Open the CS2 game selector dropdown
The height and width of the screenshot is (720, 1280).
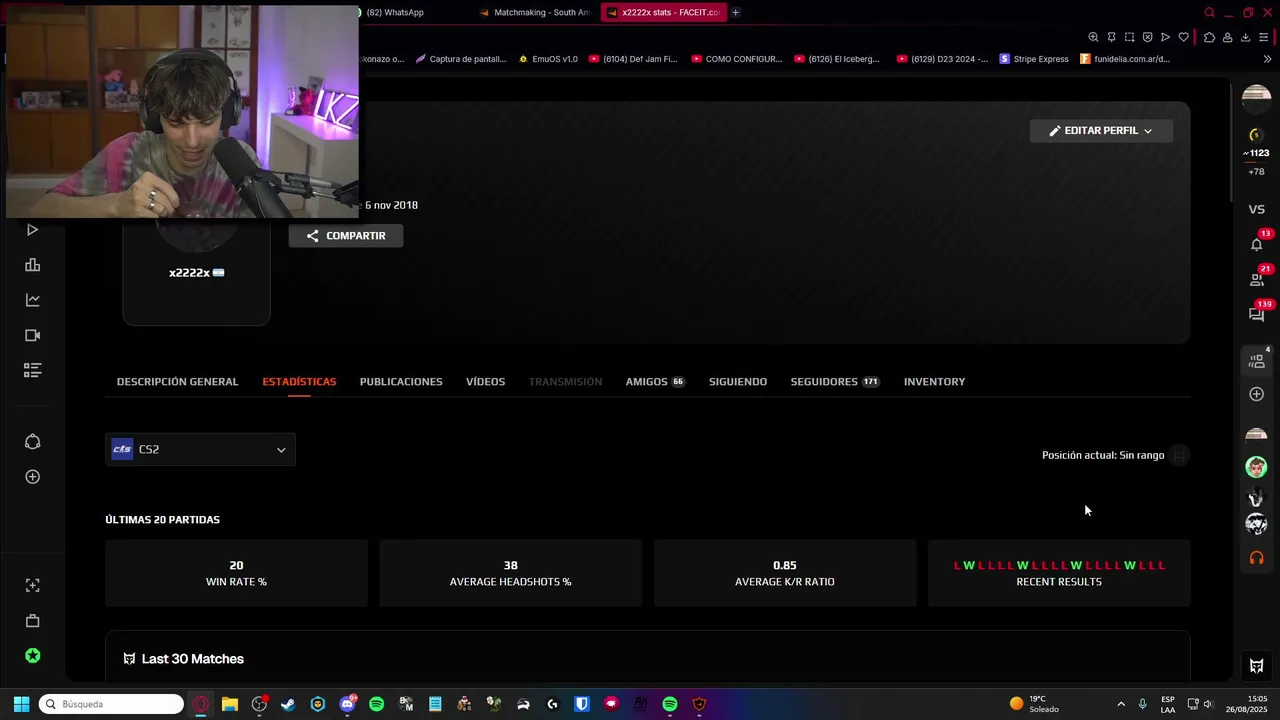(x=200, y=450)
